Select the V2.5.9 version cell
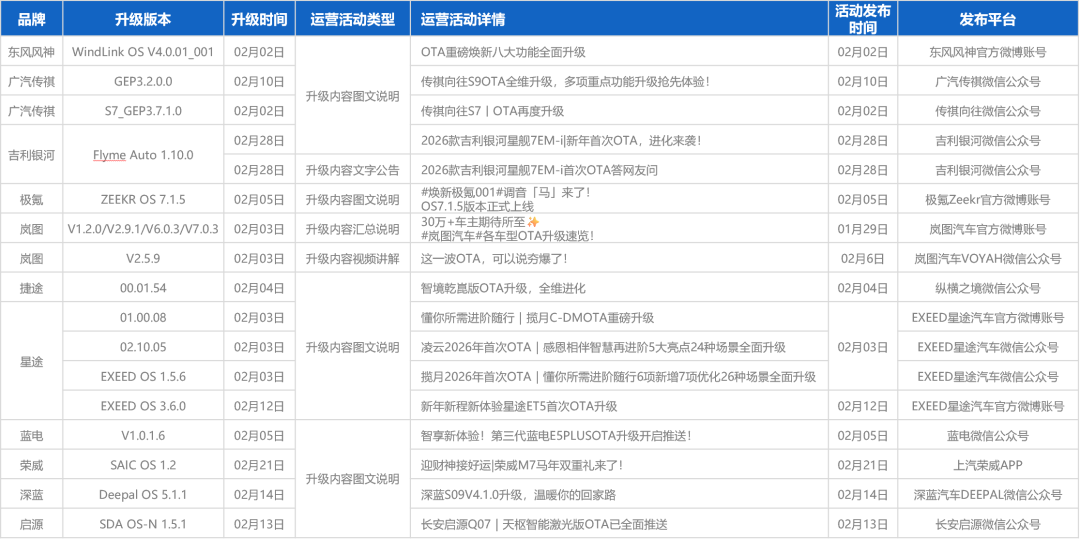Screen dimensions: 1080x539 coord(143,259)
